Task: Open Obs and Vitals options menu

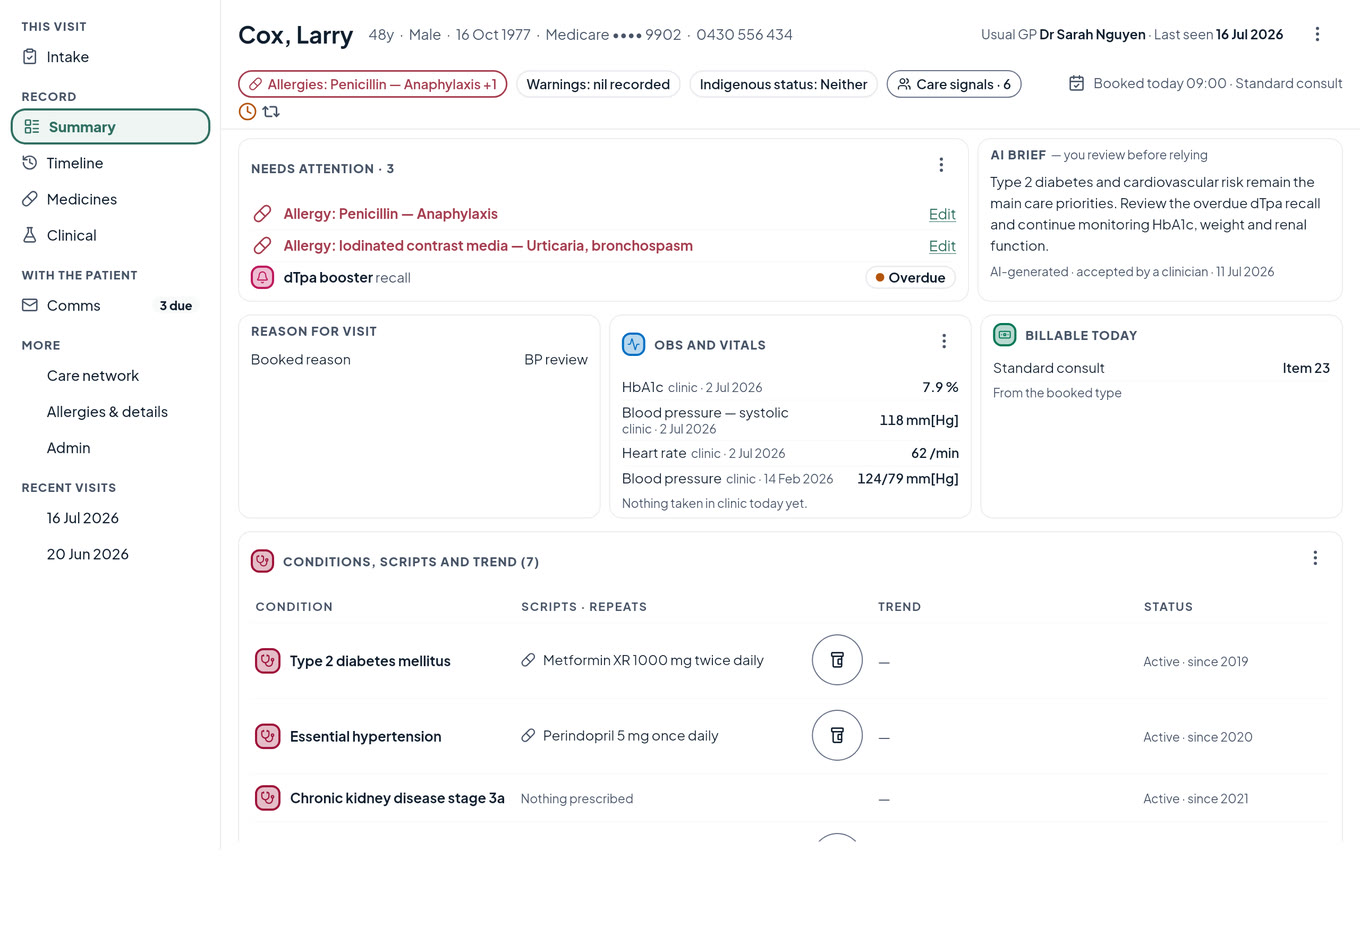Action: pos(943,342)
